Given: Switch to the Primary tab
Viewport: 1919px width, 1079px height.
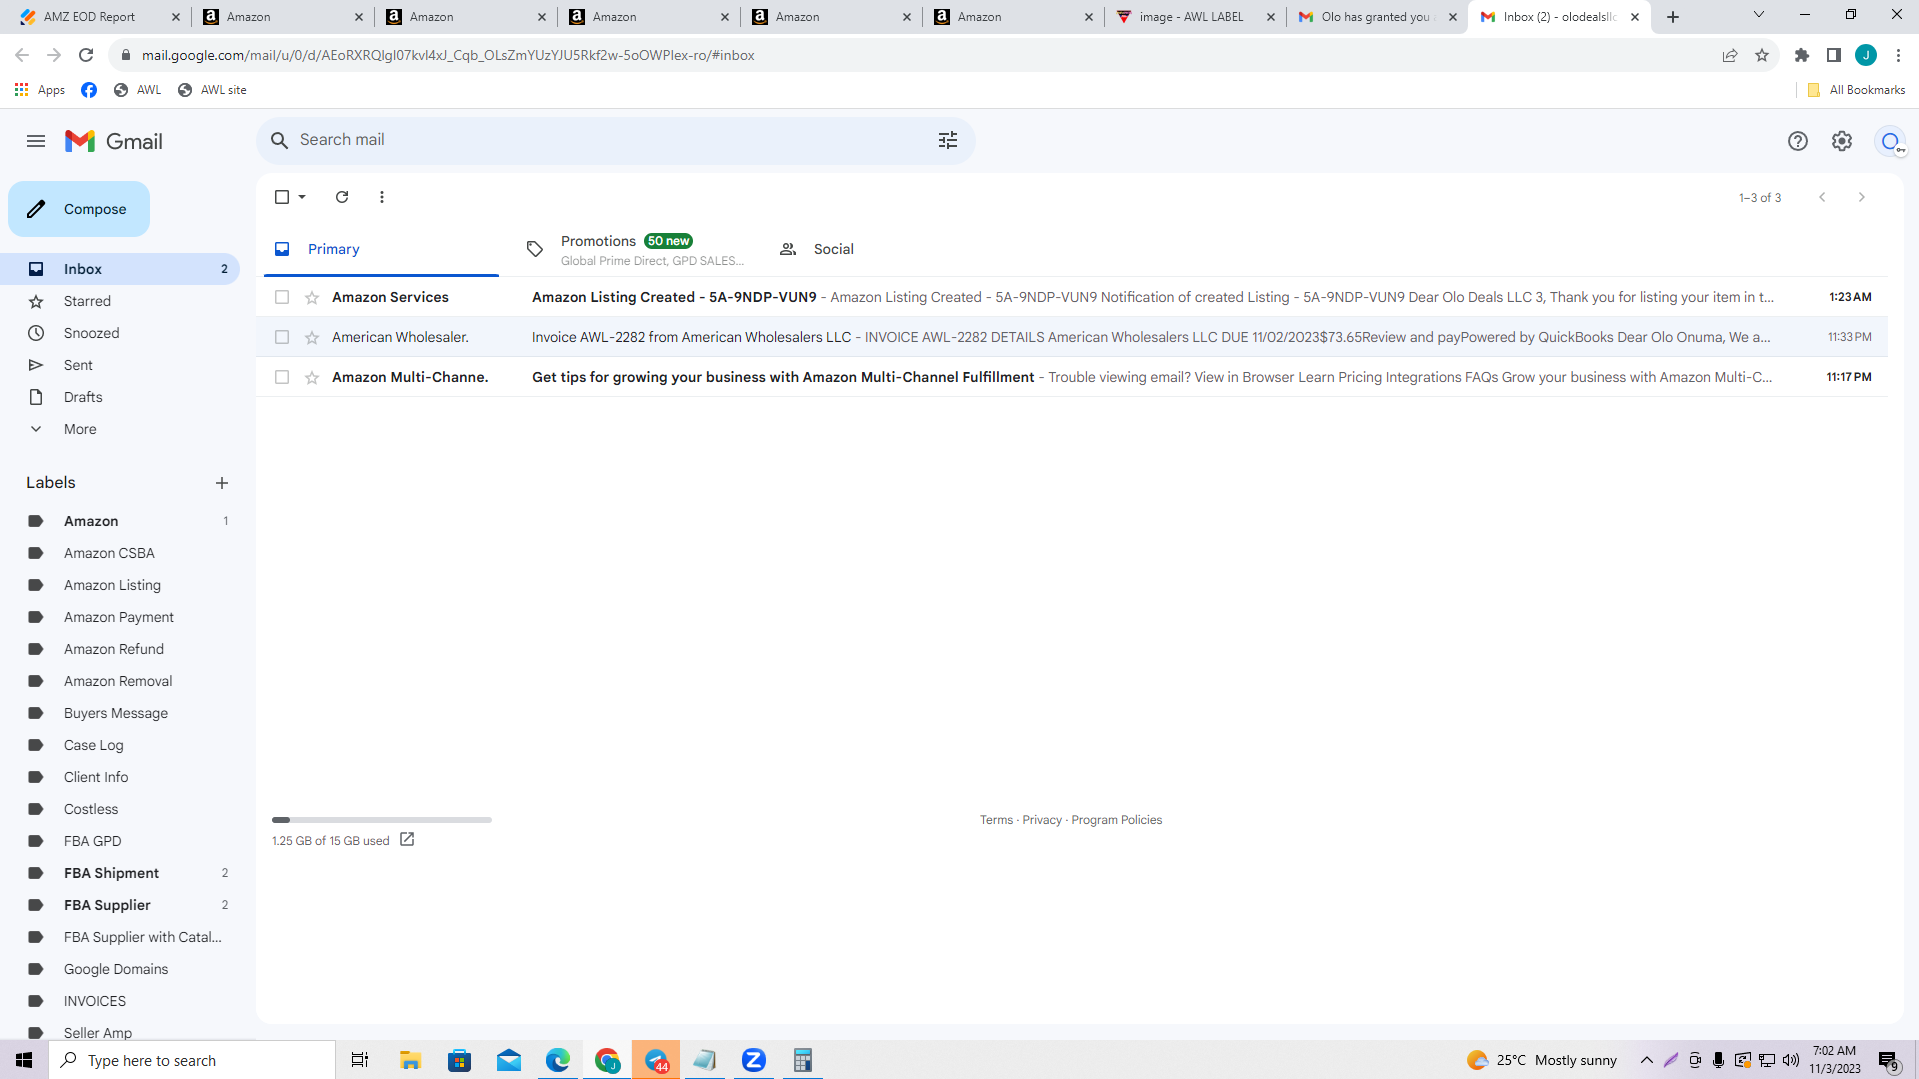Looking at the screenshot, I should click(x=381, y=250).
